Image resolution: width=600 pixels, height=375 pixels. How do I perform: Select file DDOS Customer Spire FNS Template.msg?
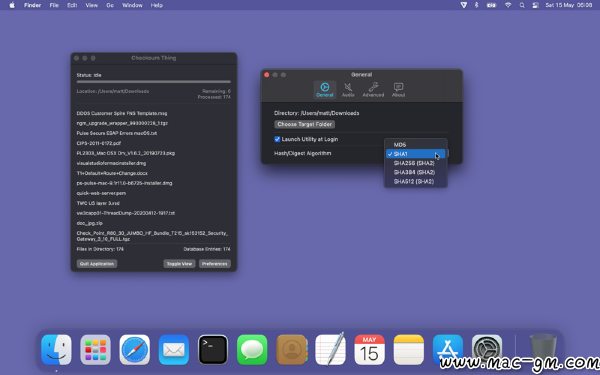click(x=122, y=113)
